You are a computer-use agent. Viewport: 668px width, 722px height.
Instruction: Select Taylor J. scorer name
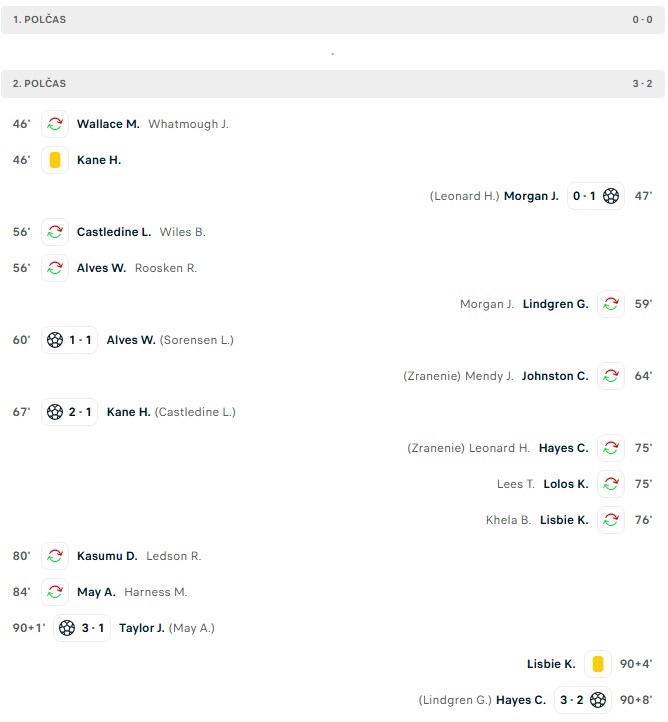[141, 628]
